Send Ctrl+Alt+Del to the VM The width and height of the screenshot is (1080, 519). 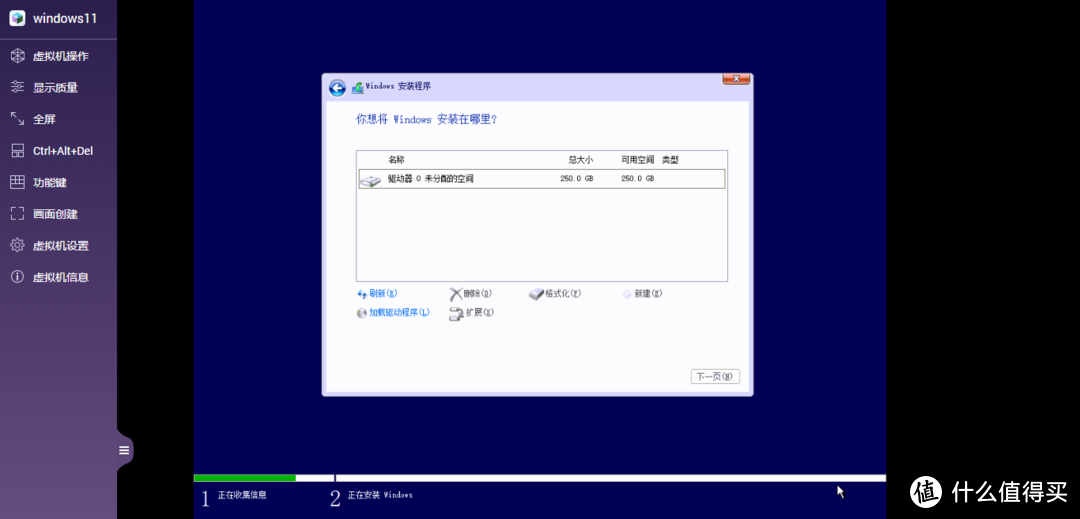62,151
